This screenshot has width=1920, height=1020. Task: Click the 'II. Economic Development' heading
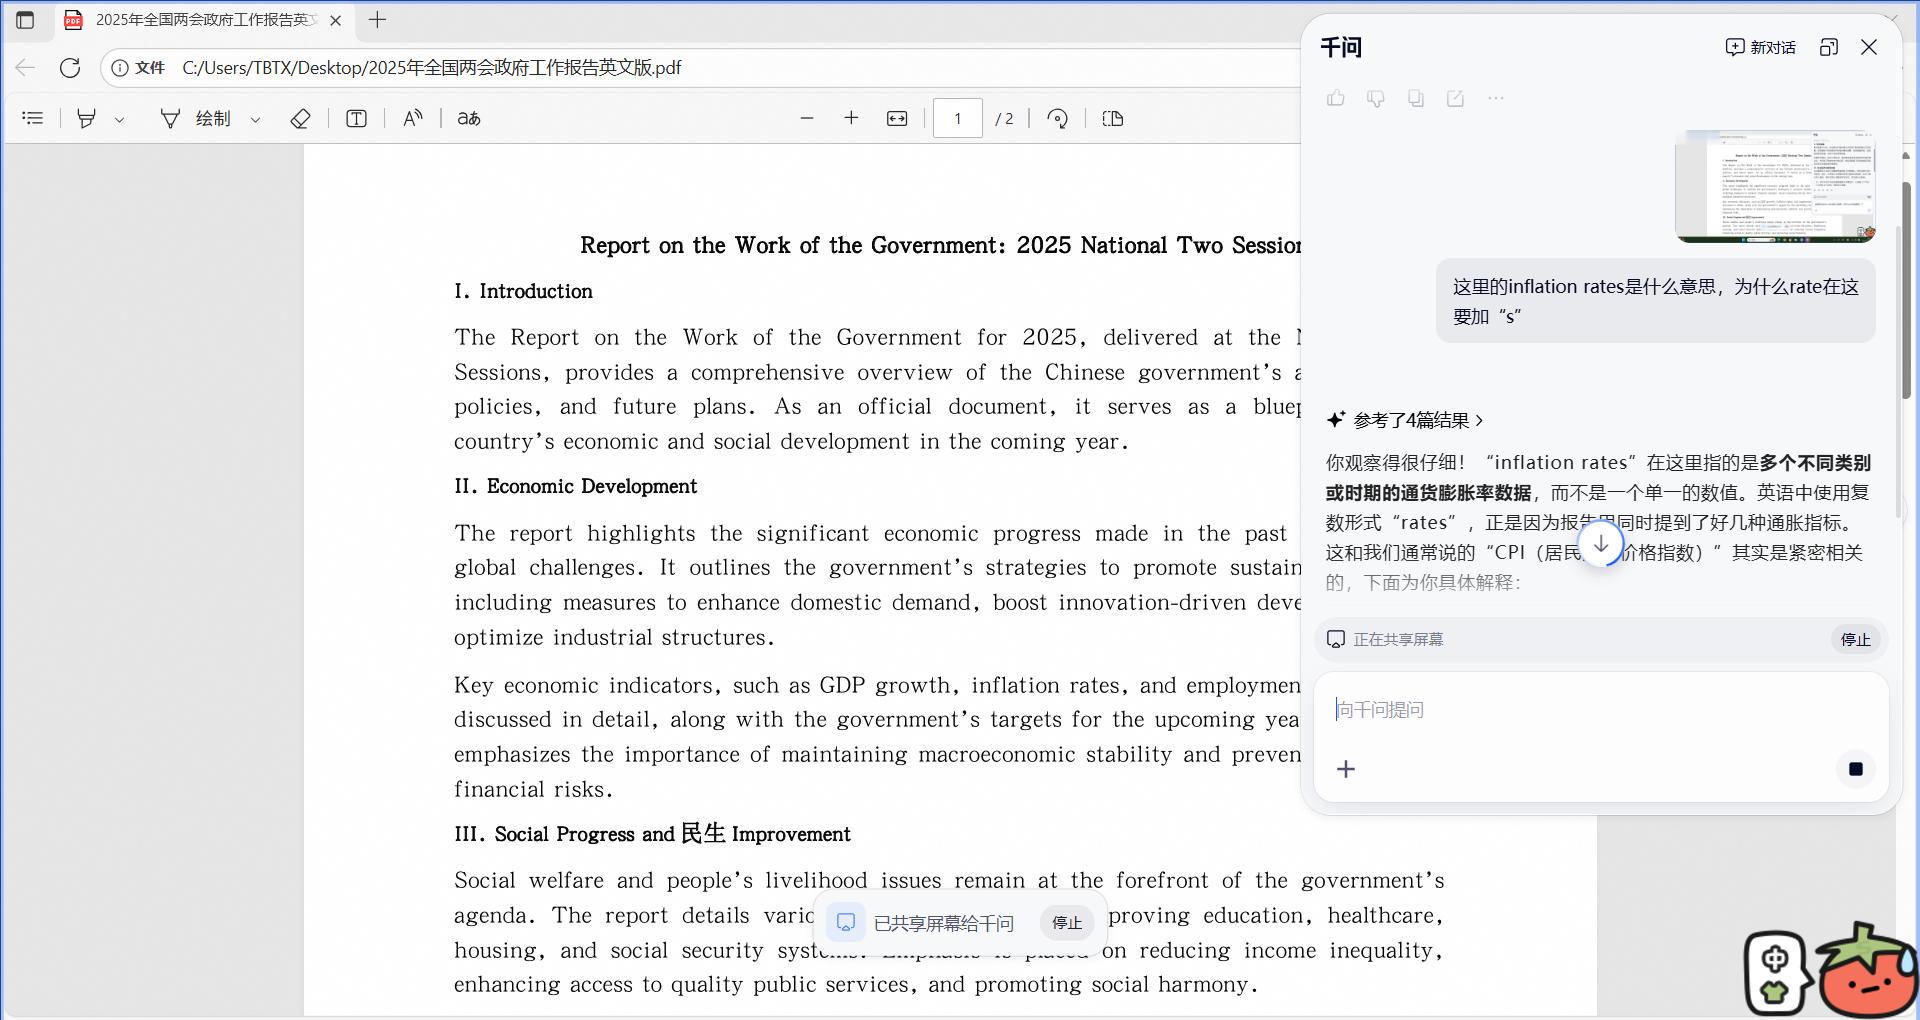click(x=575, y=486)
